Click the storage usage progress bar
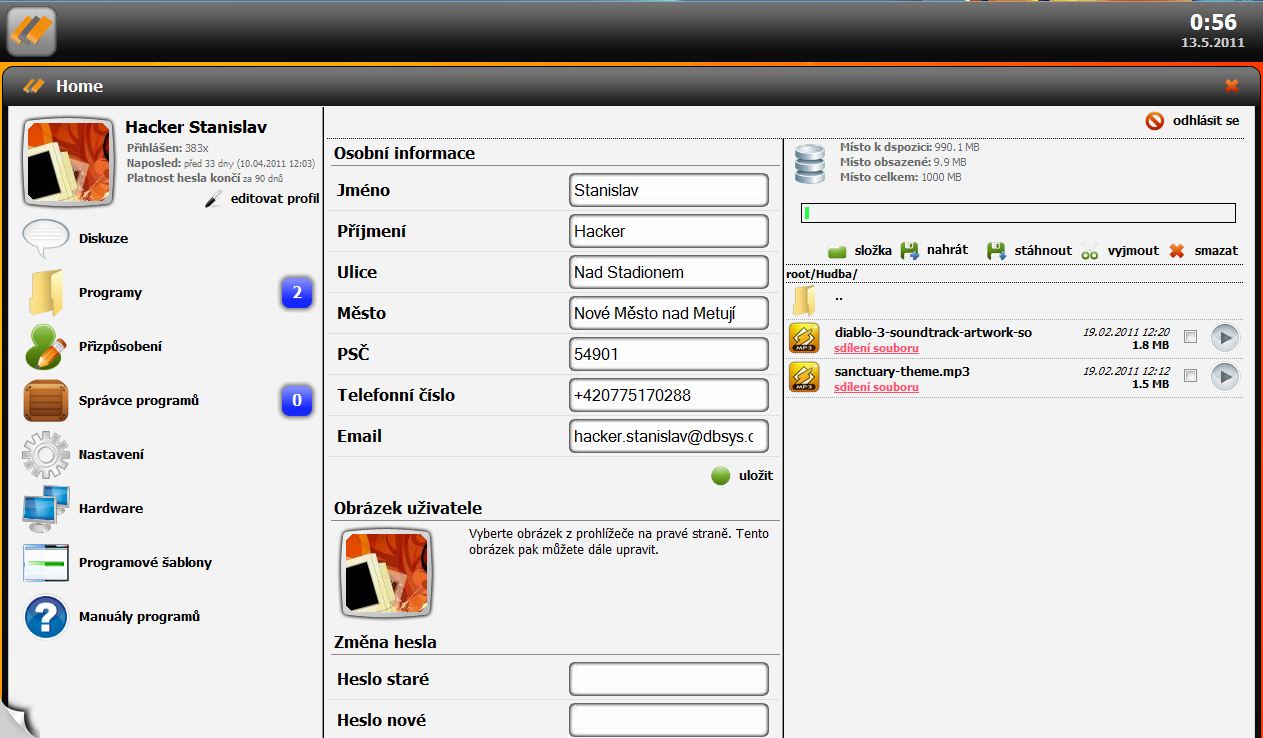Screen dimensions: 1263x738 [x=1018, y=213]
